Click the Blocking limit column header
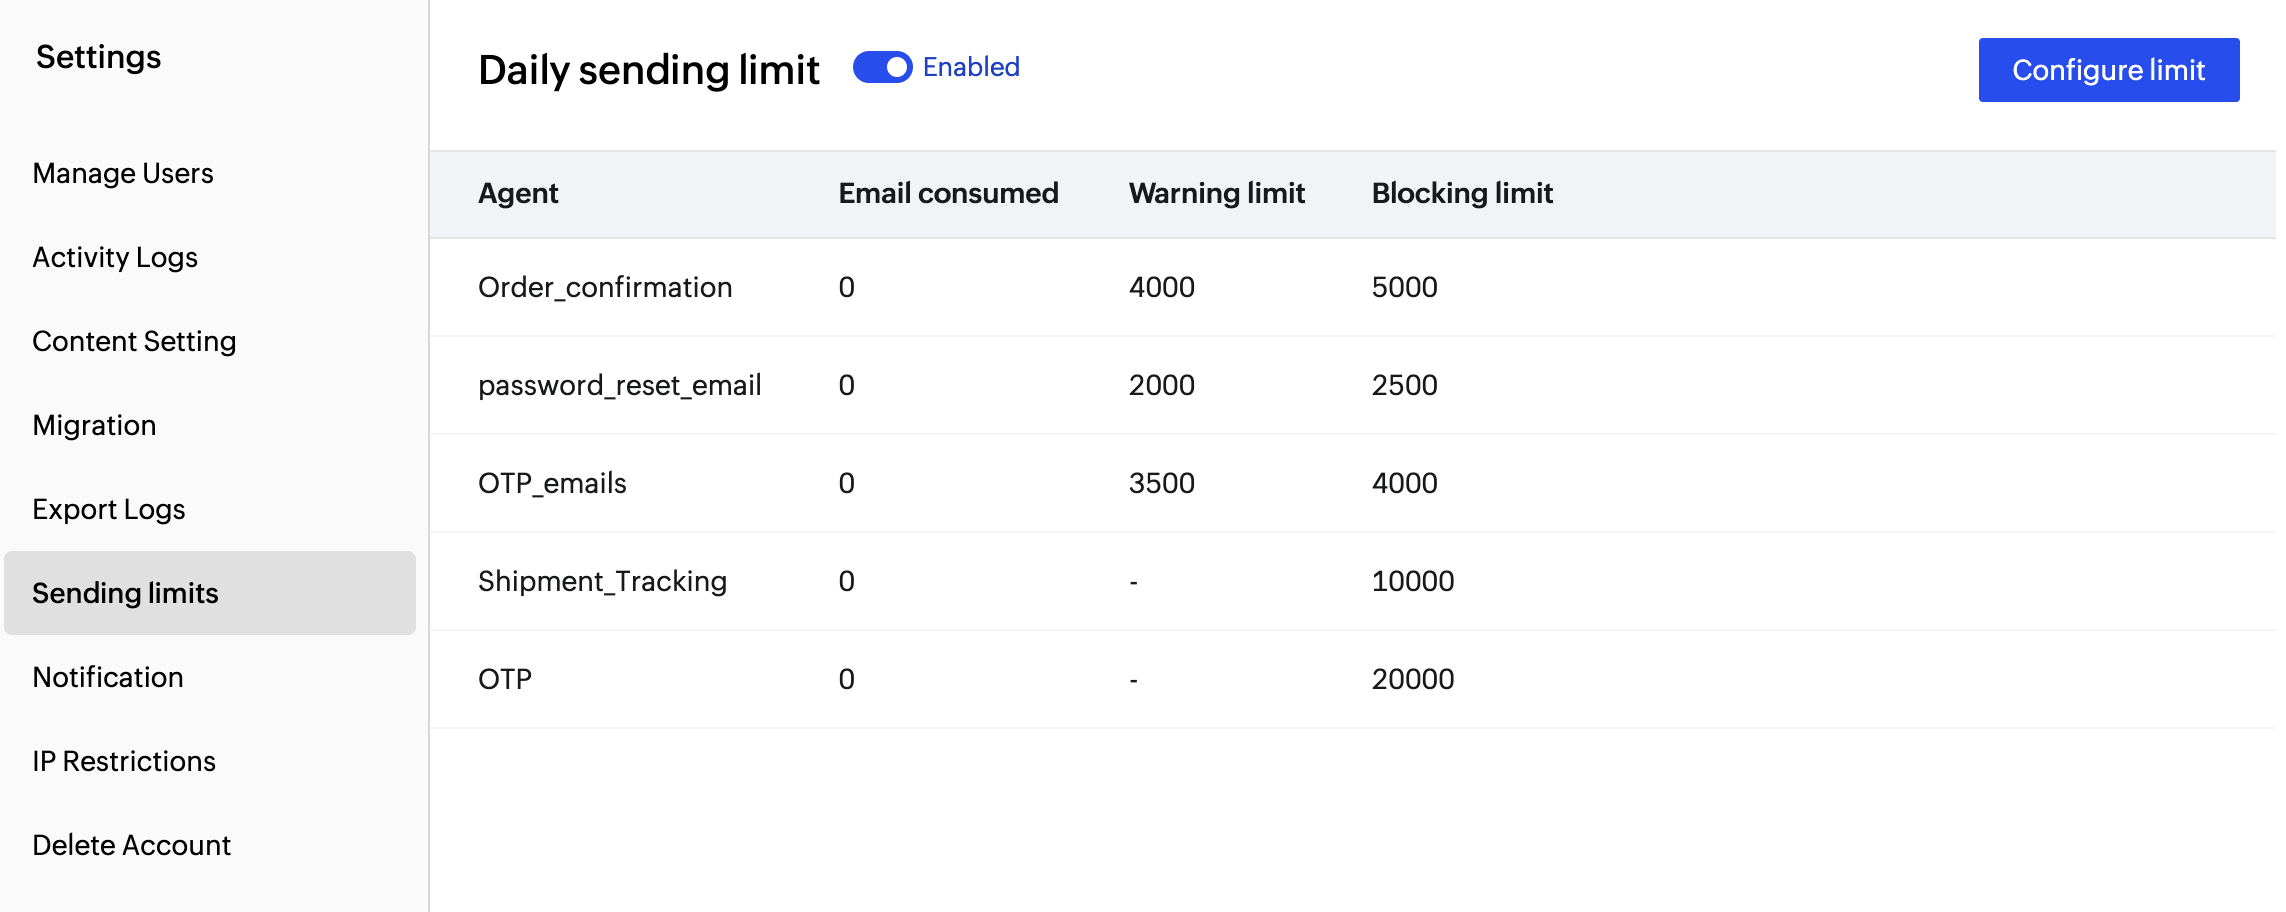The height and width of the screenshot is (912, 2286). 1462,194
